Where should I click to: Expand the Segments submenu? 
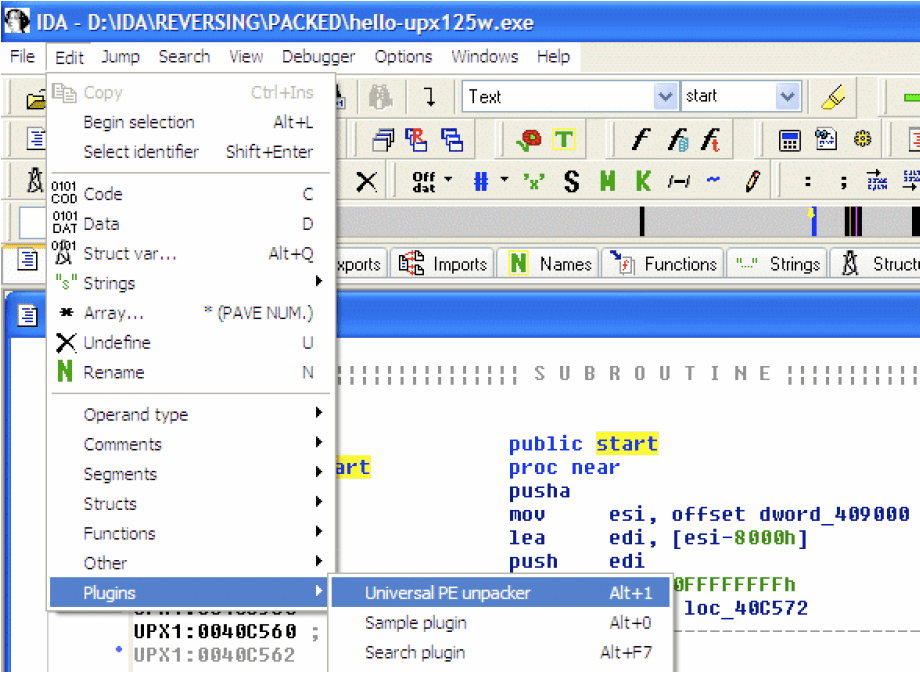click(x=191, y=474)
